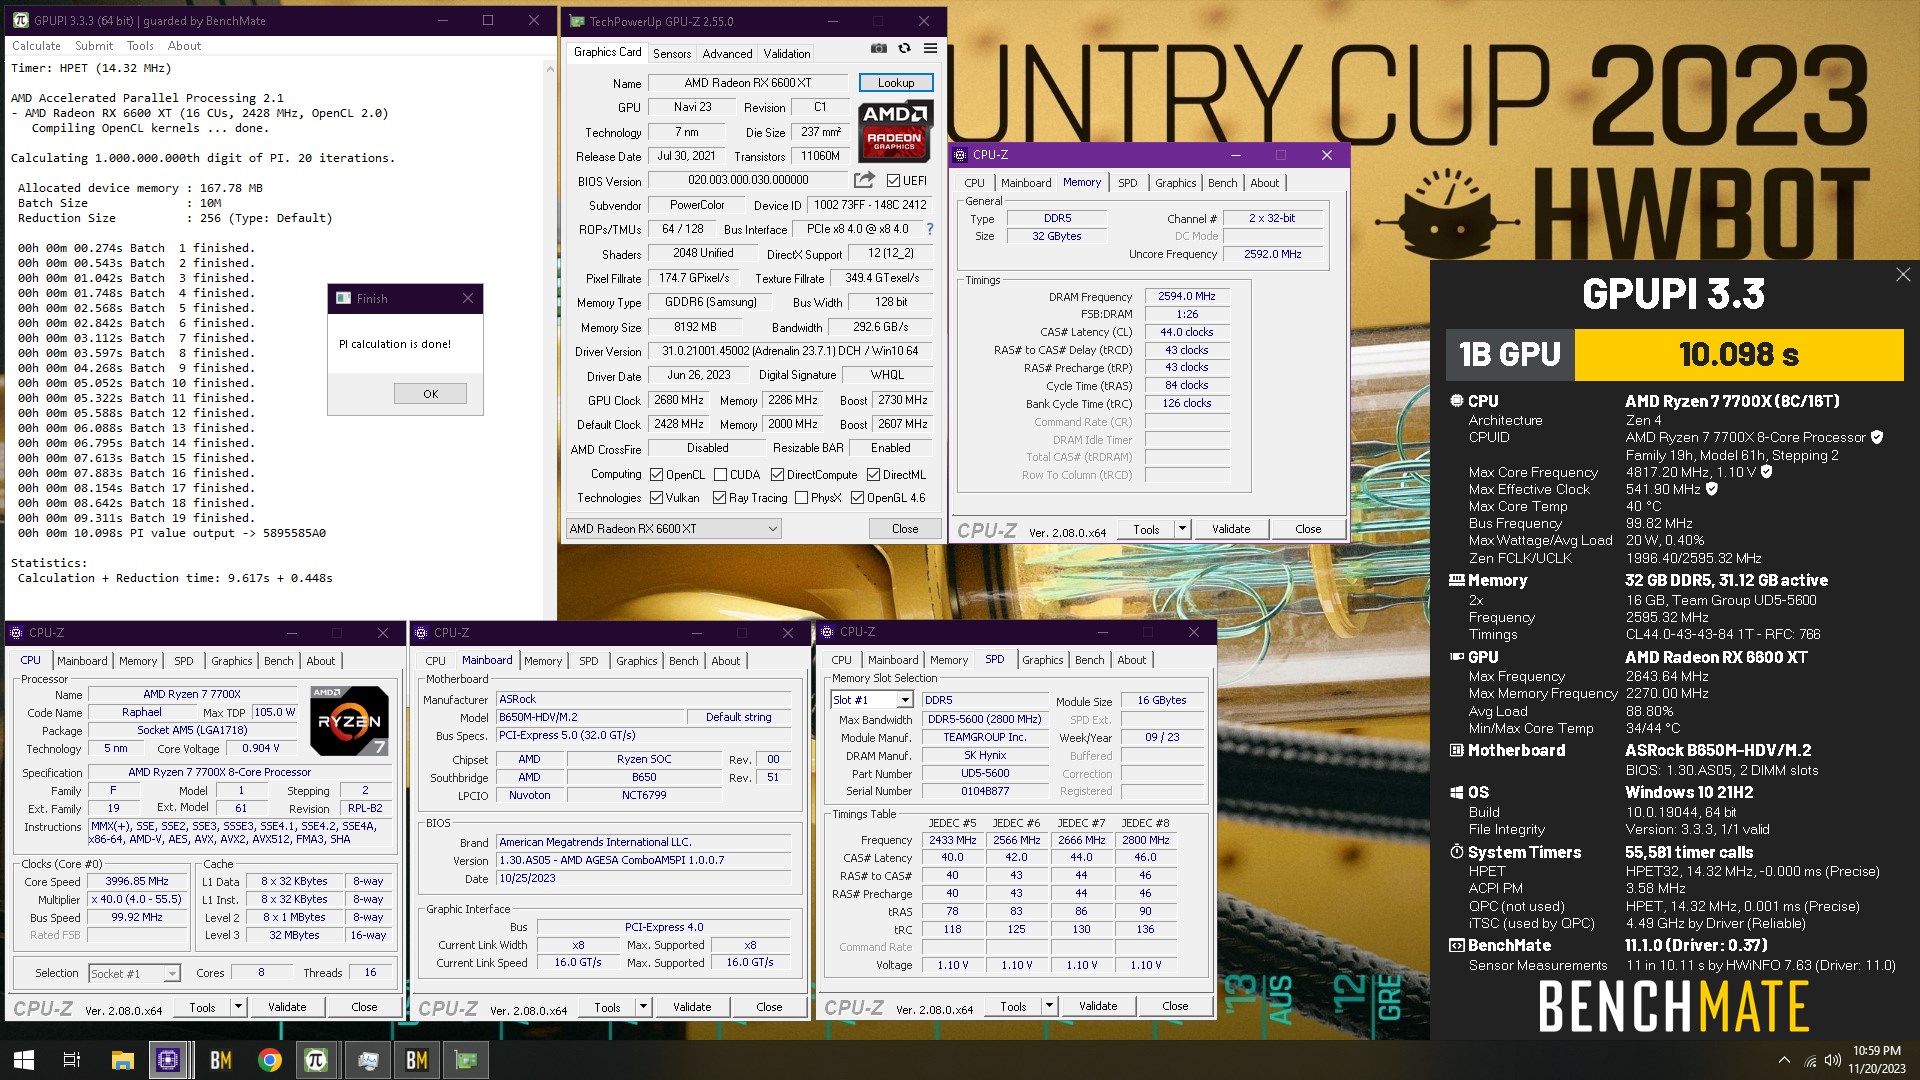Click the BenchMate Motherboard section icon
The height and width of the screenshot is (1080, 1920).
[x=1457, y=750]
